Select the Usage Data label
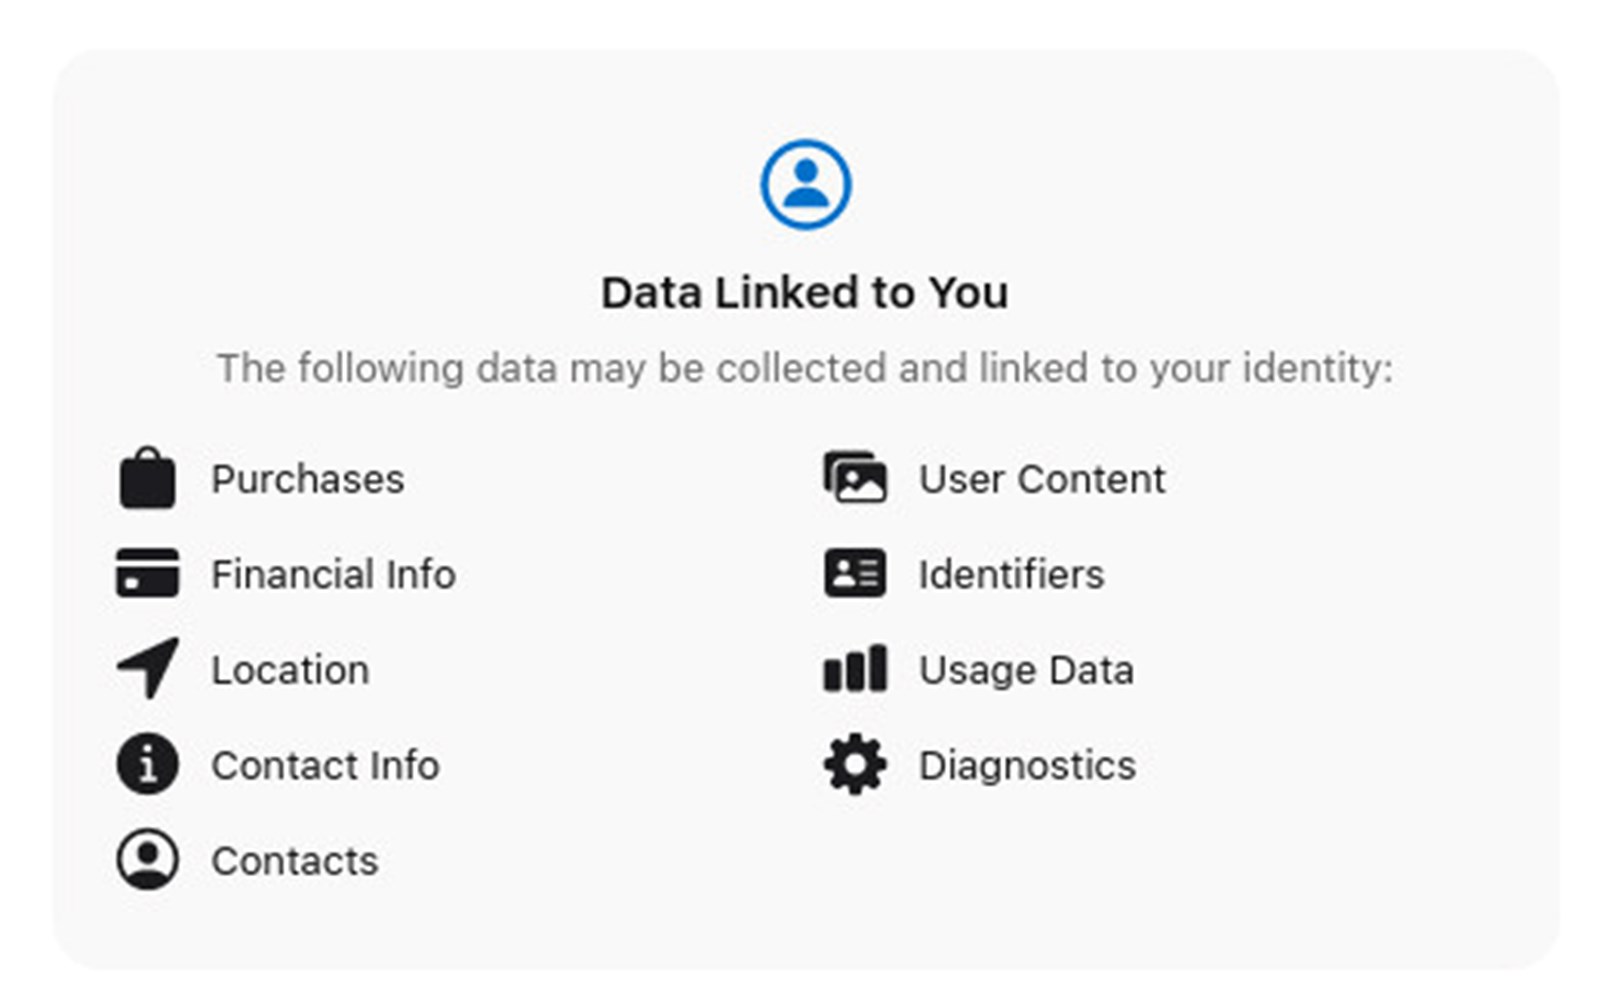This screenshot has height=1007, width=1600. 1026,669
